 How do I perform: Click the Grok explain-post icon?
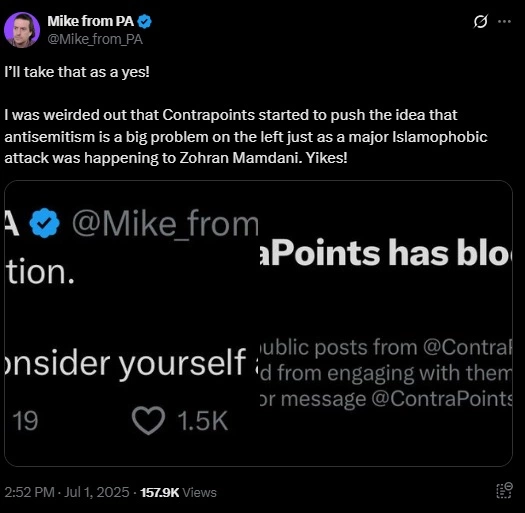click(x=480, y=22)
